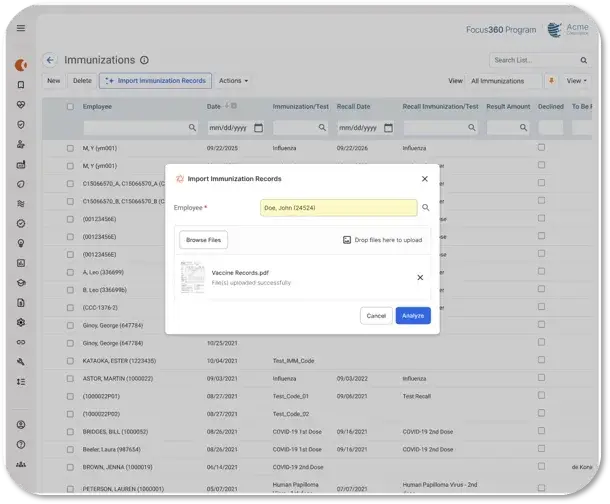Image resolution: width=610 pixels, height=504 pixels.
Task: Sort by the Employee column header
Action: point(97,107)
